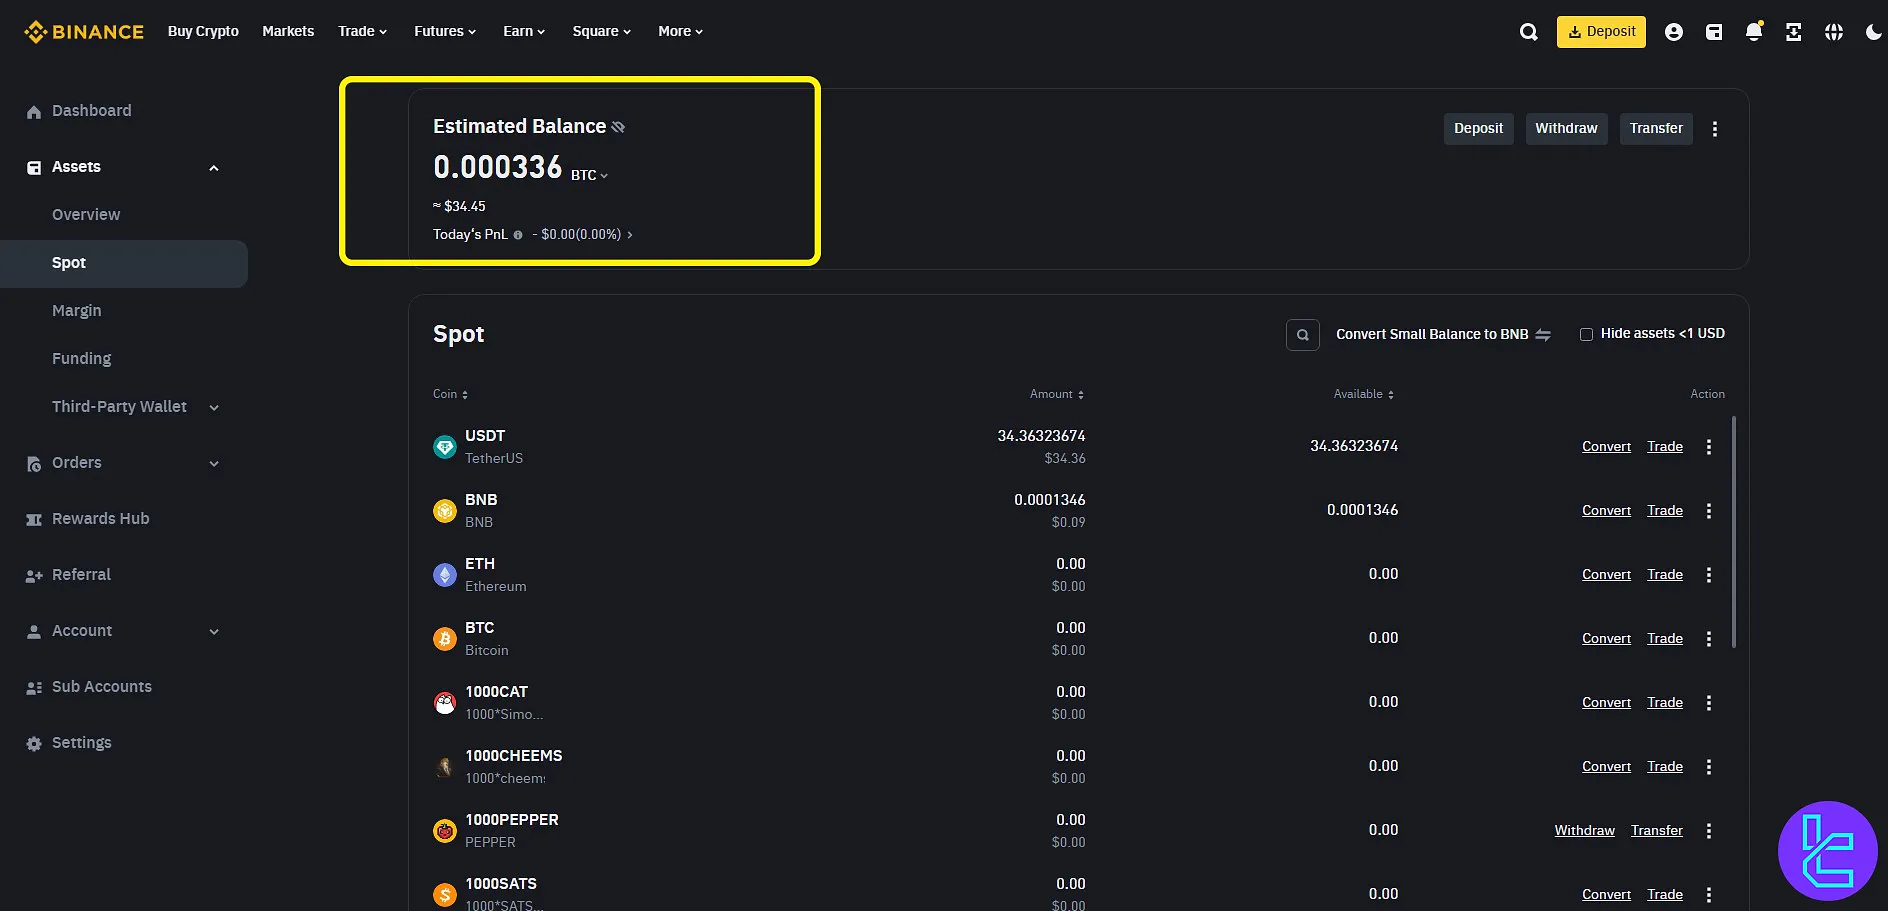Open the Spot coin search icon
Screen dimensions: 1888x911
pyautogui.click(x=1302, y=335)
